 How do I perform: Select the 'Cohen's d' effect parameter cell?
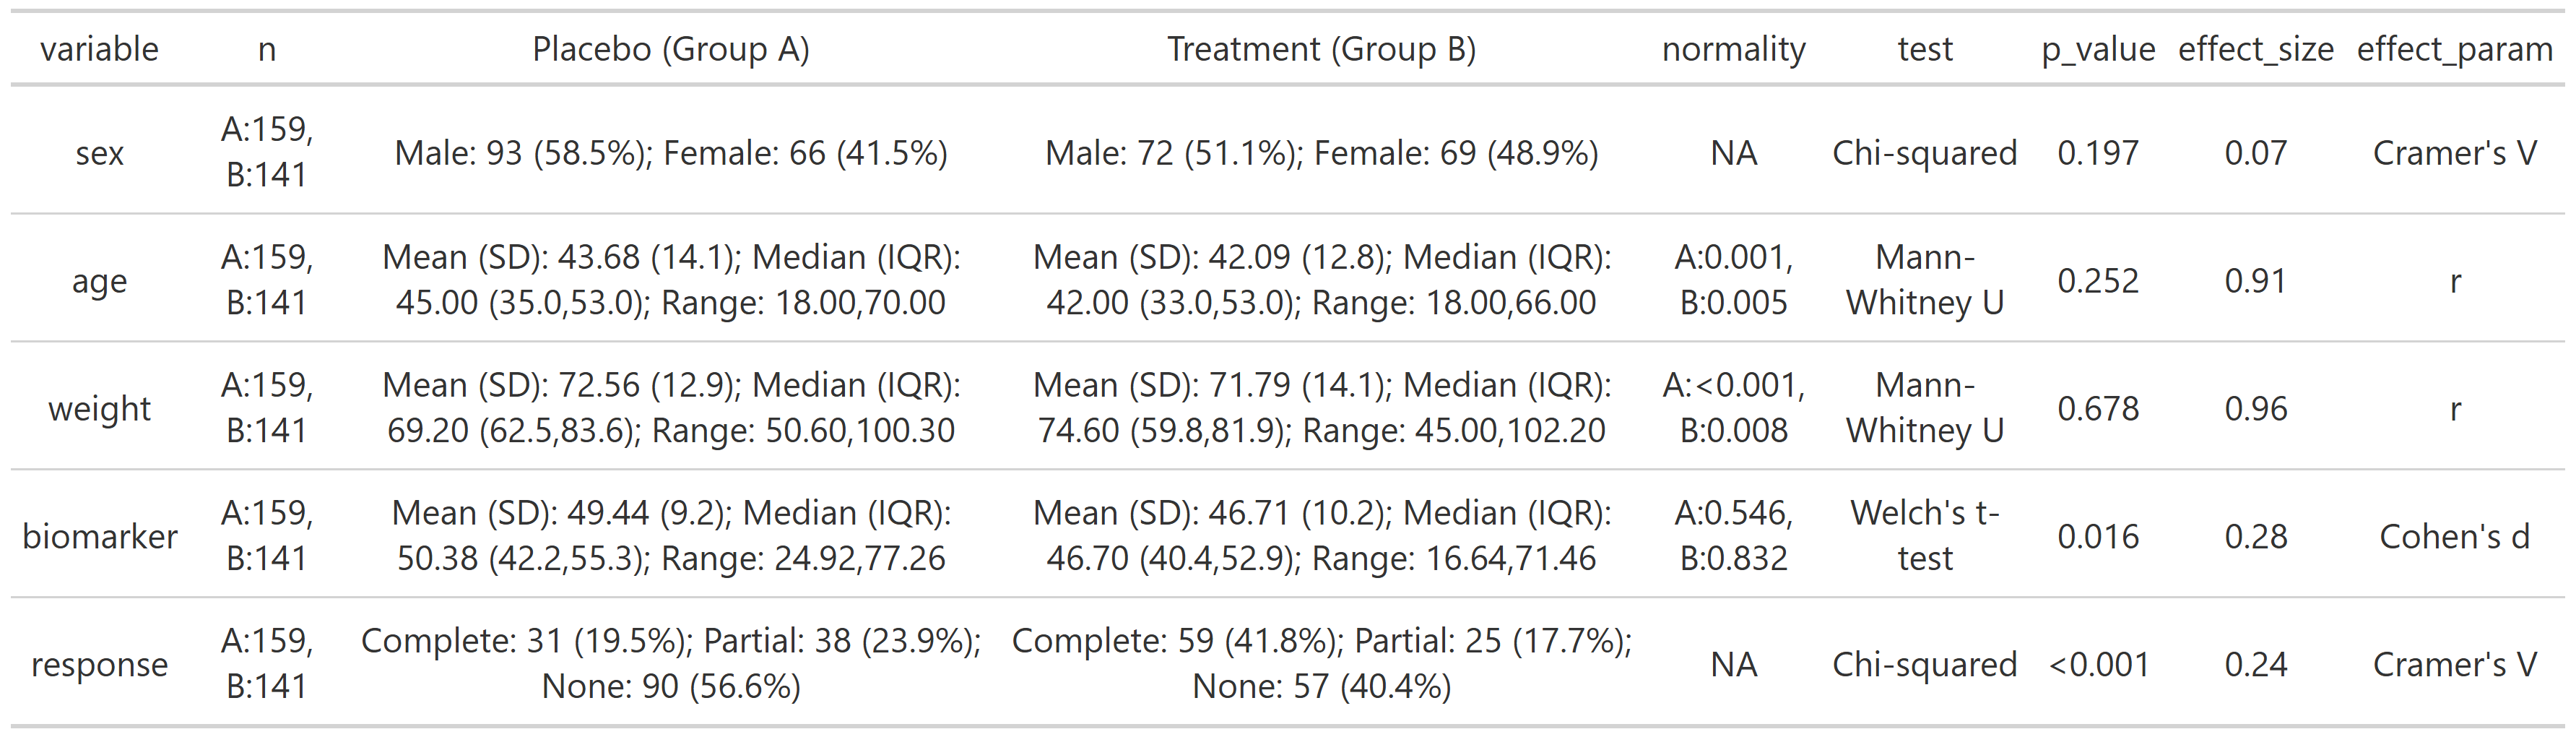(x=2454, y=537)
